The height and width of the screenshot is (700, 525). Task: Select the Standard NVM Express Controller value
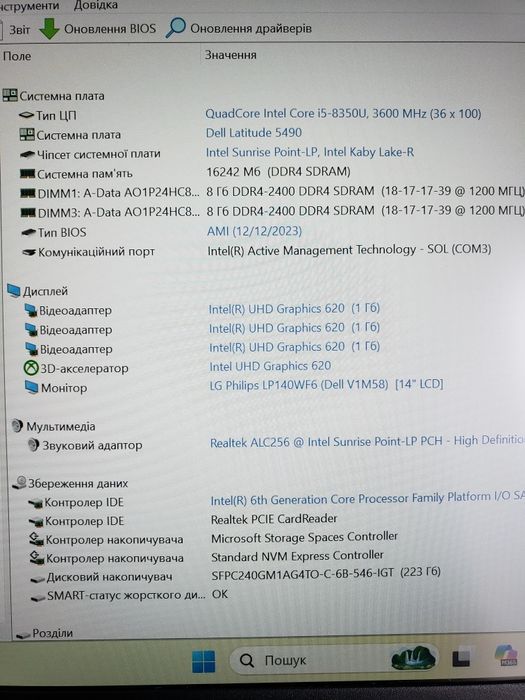point(297,556)
